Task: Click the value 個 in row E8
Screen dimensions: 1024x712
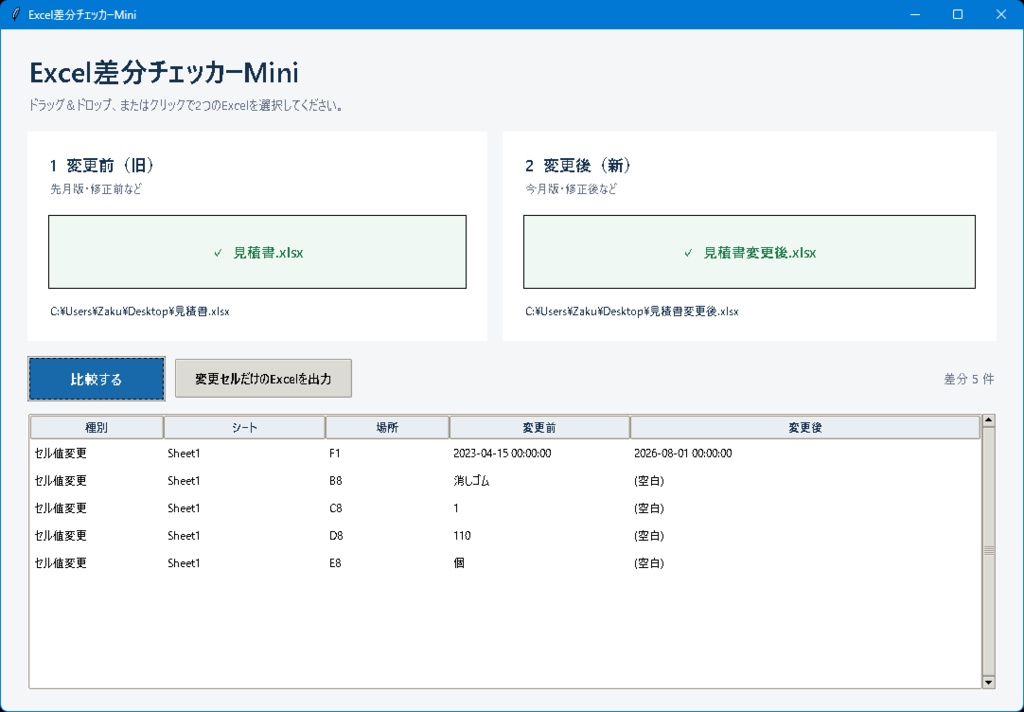Action: (x=459, y=563)
